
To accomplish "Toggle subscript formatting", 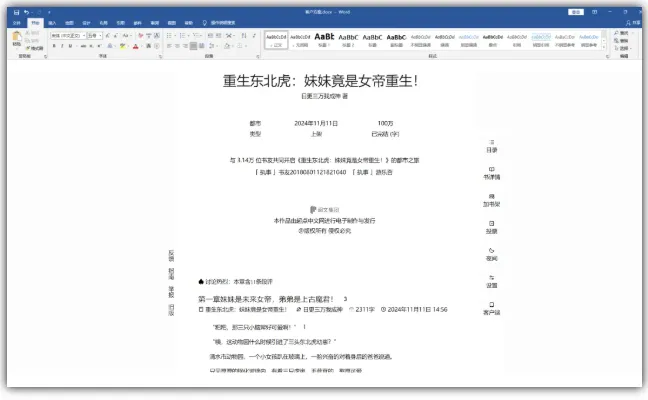I will point(91,46).
